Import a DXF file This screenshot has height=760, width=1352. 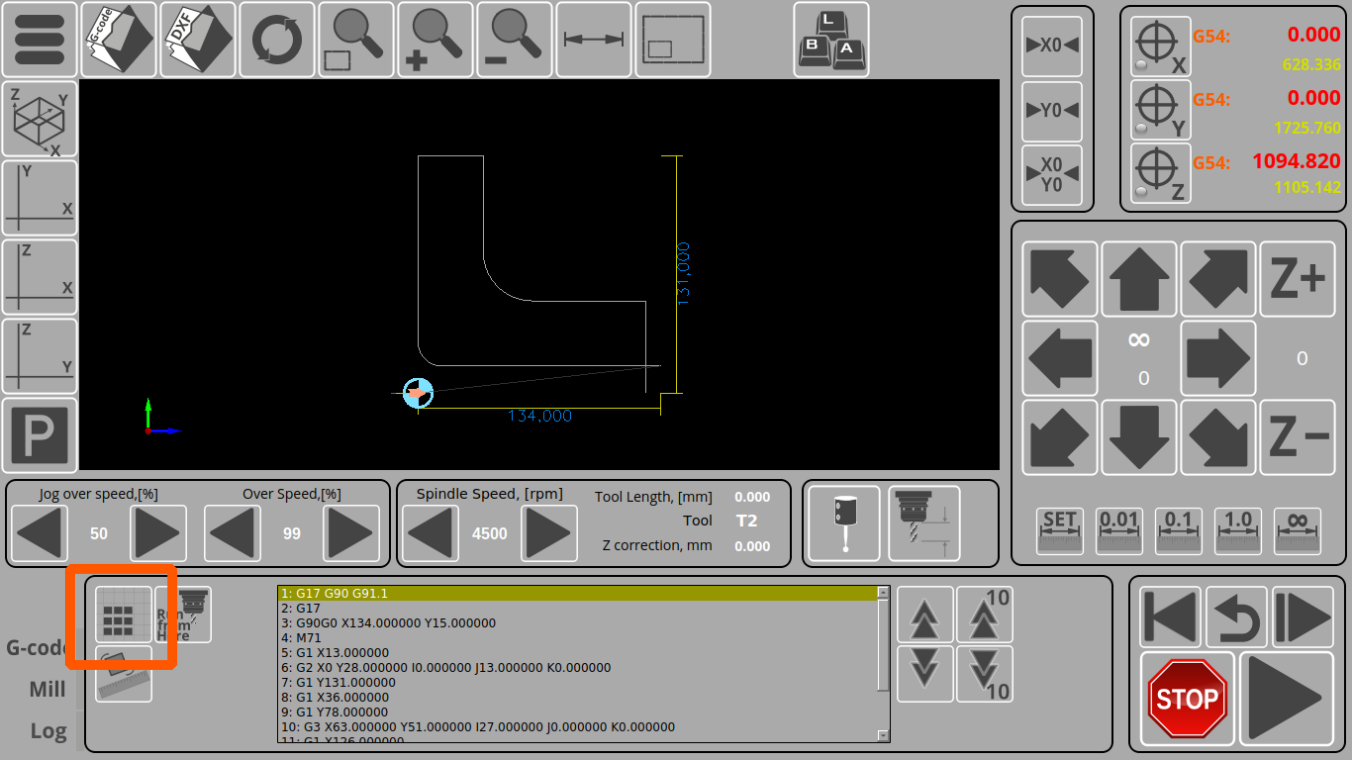[x=198, y=40]
